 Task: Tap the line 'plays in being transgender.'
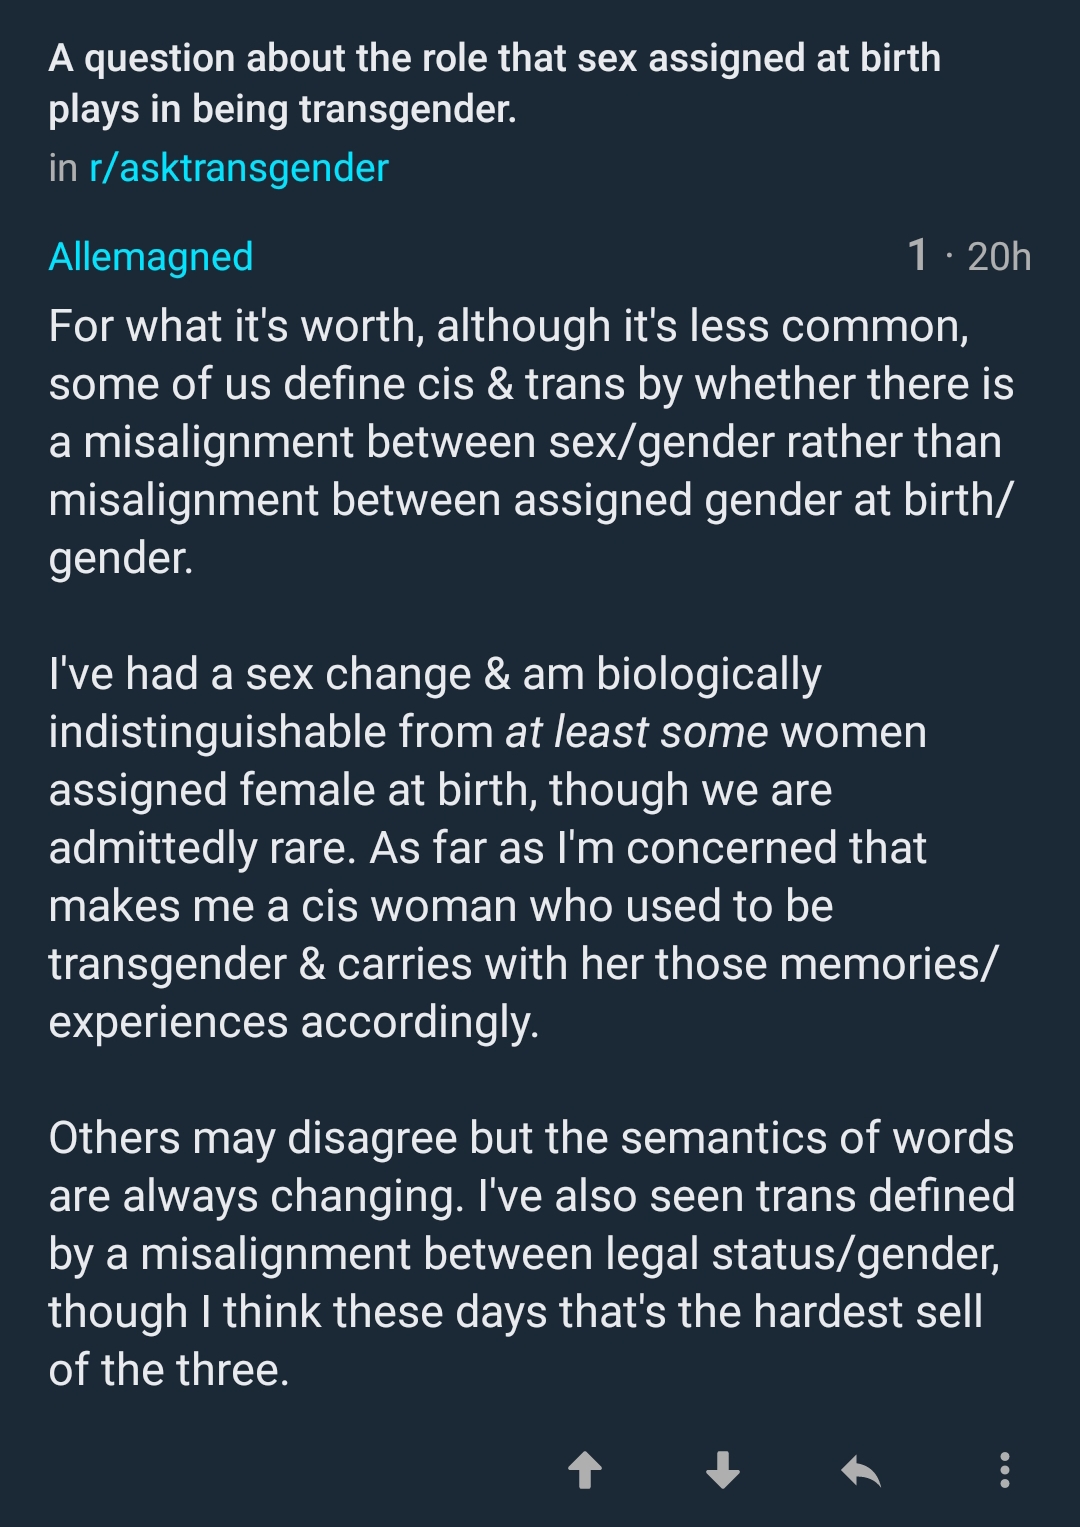coord(282,109)
